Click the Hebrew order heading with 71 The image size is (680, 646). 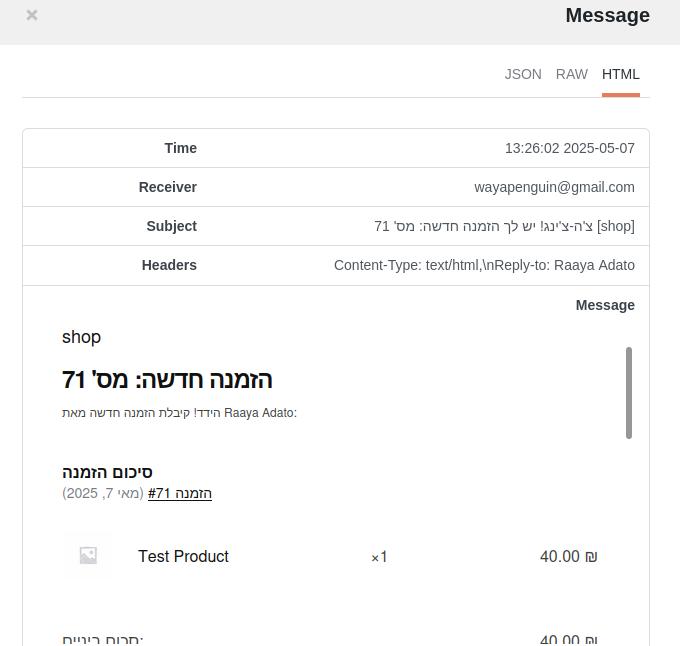coord(167,380)
